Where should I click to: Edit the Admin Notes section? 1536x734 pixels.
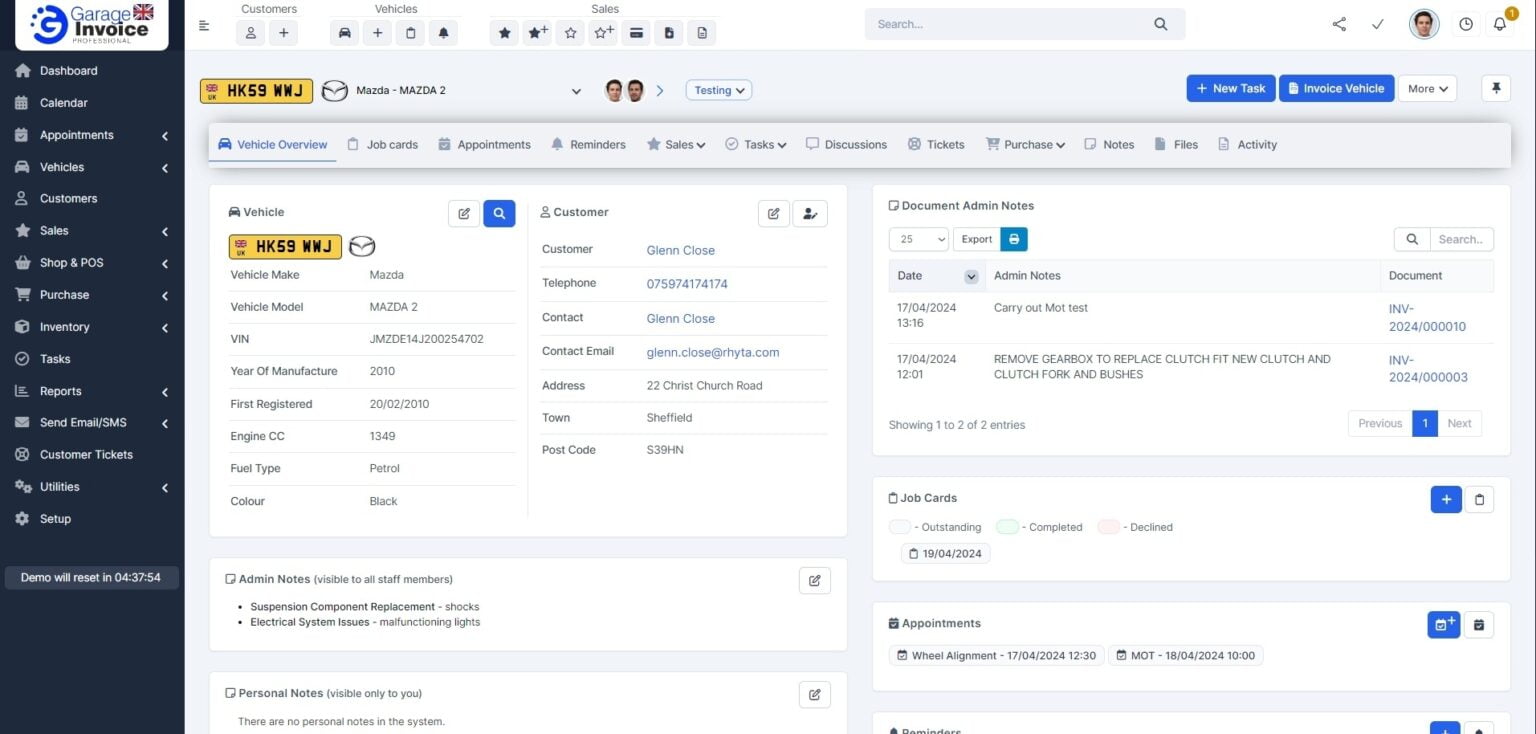pos(814,580)
